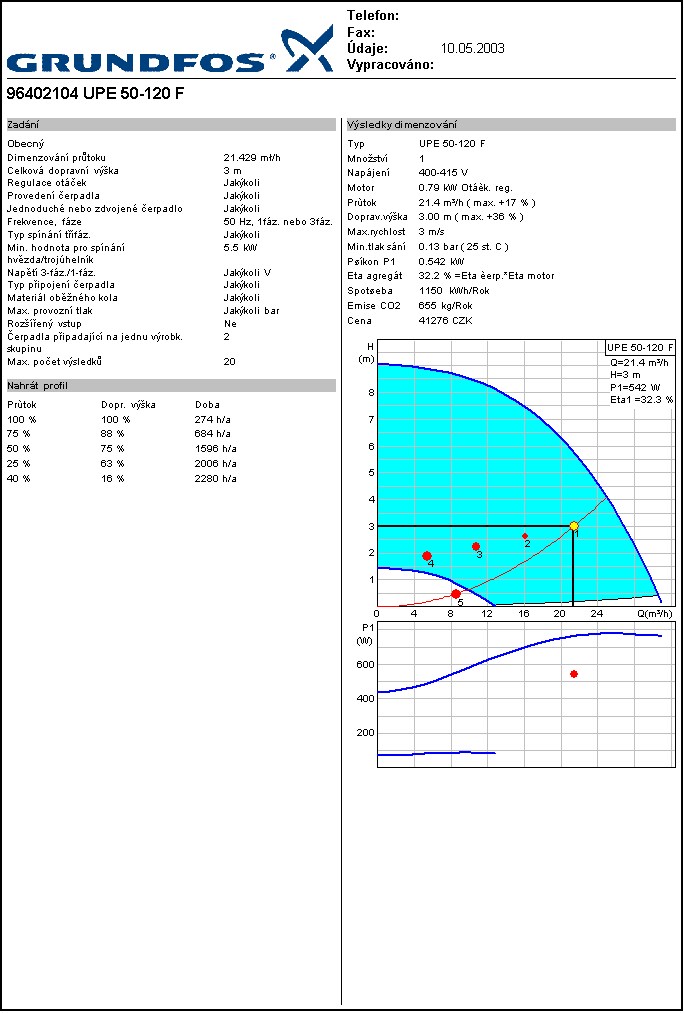684x1013 pixels.
Task: Click red load point 3 on the chart
Action: tap(476, 546)
